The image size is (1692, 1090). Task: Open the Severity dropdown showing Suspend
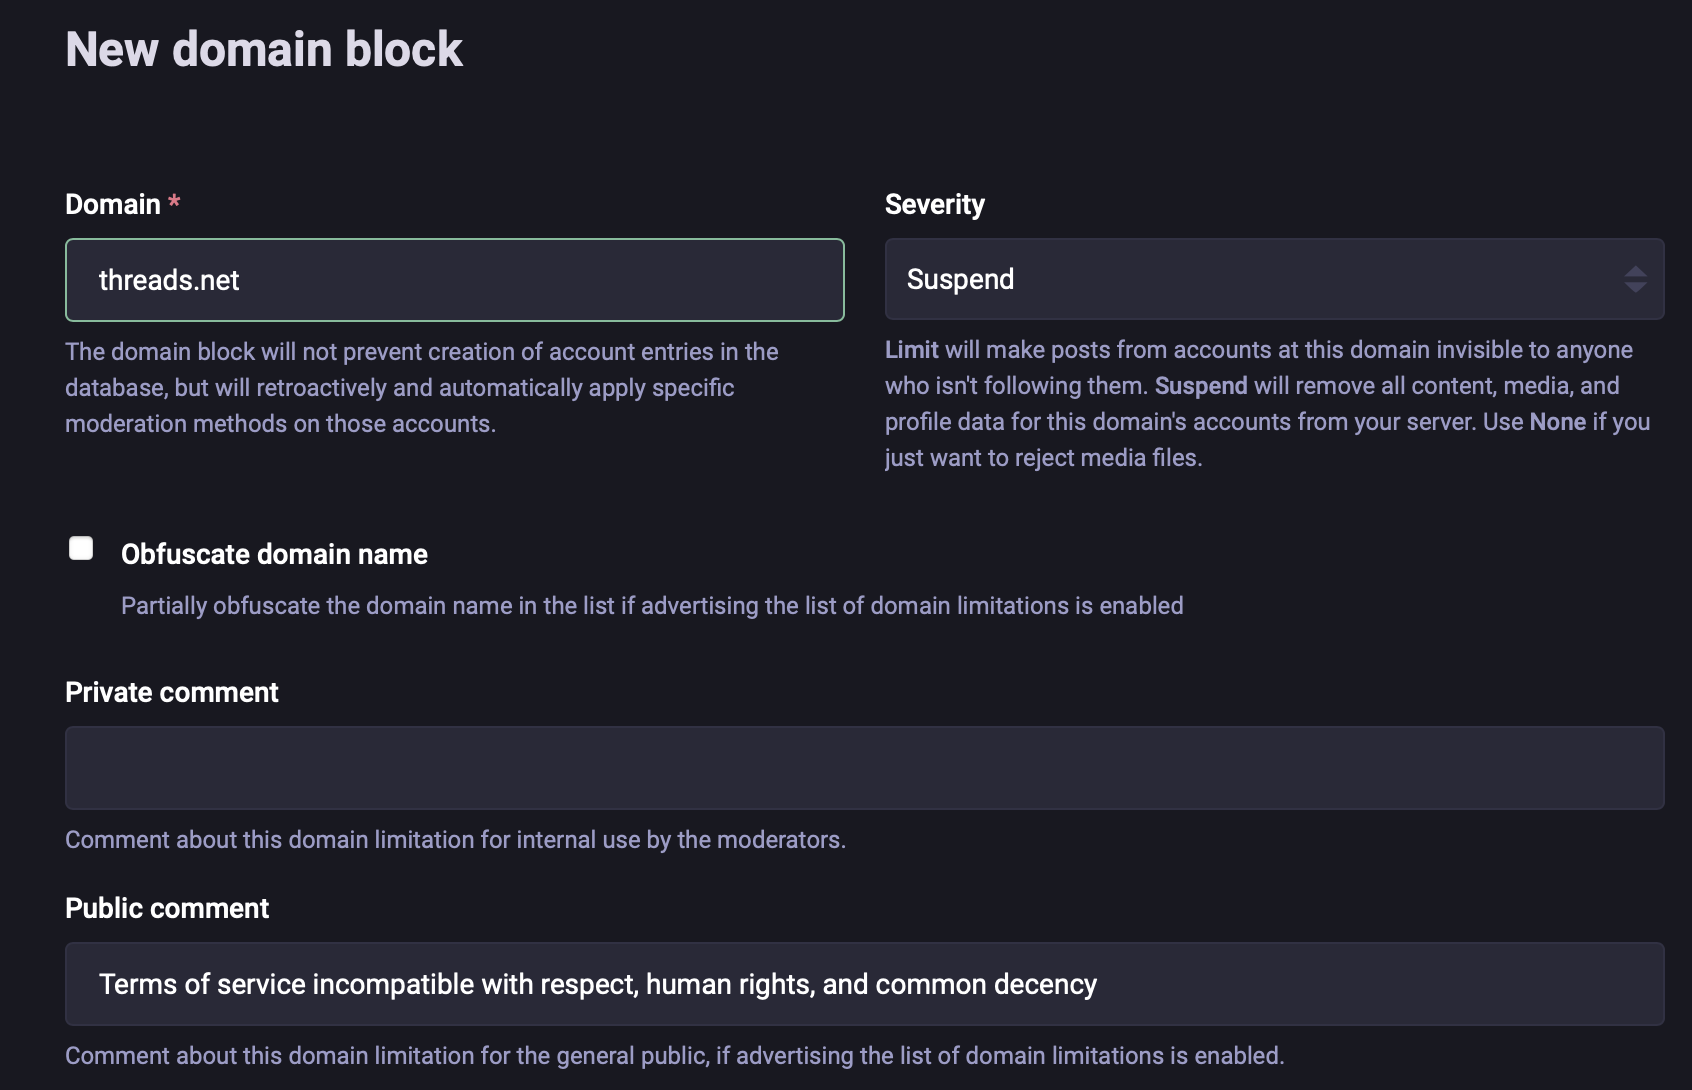tap(1274, 279)
